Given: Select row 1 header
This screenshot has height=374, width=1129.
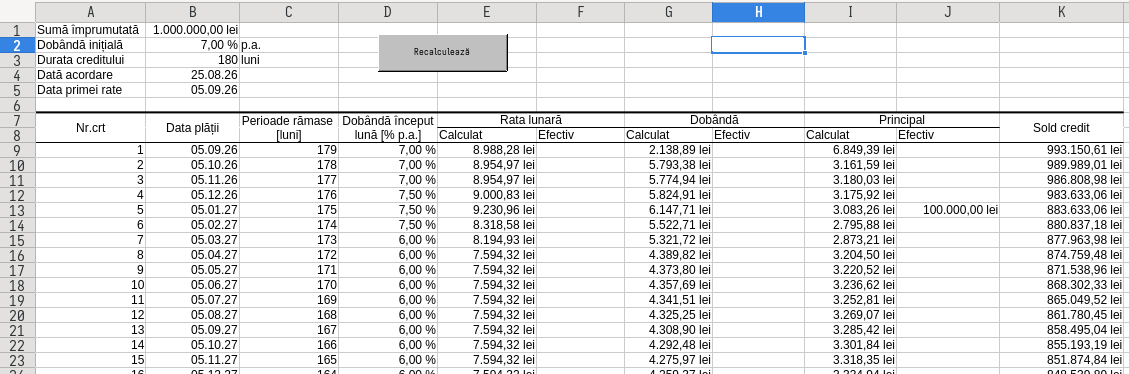Looking at the screenshot, I should point(17,30).
